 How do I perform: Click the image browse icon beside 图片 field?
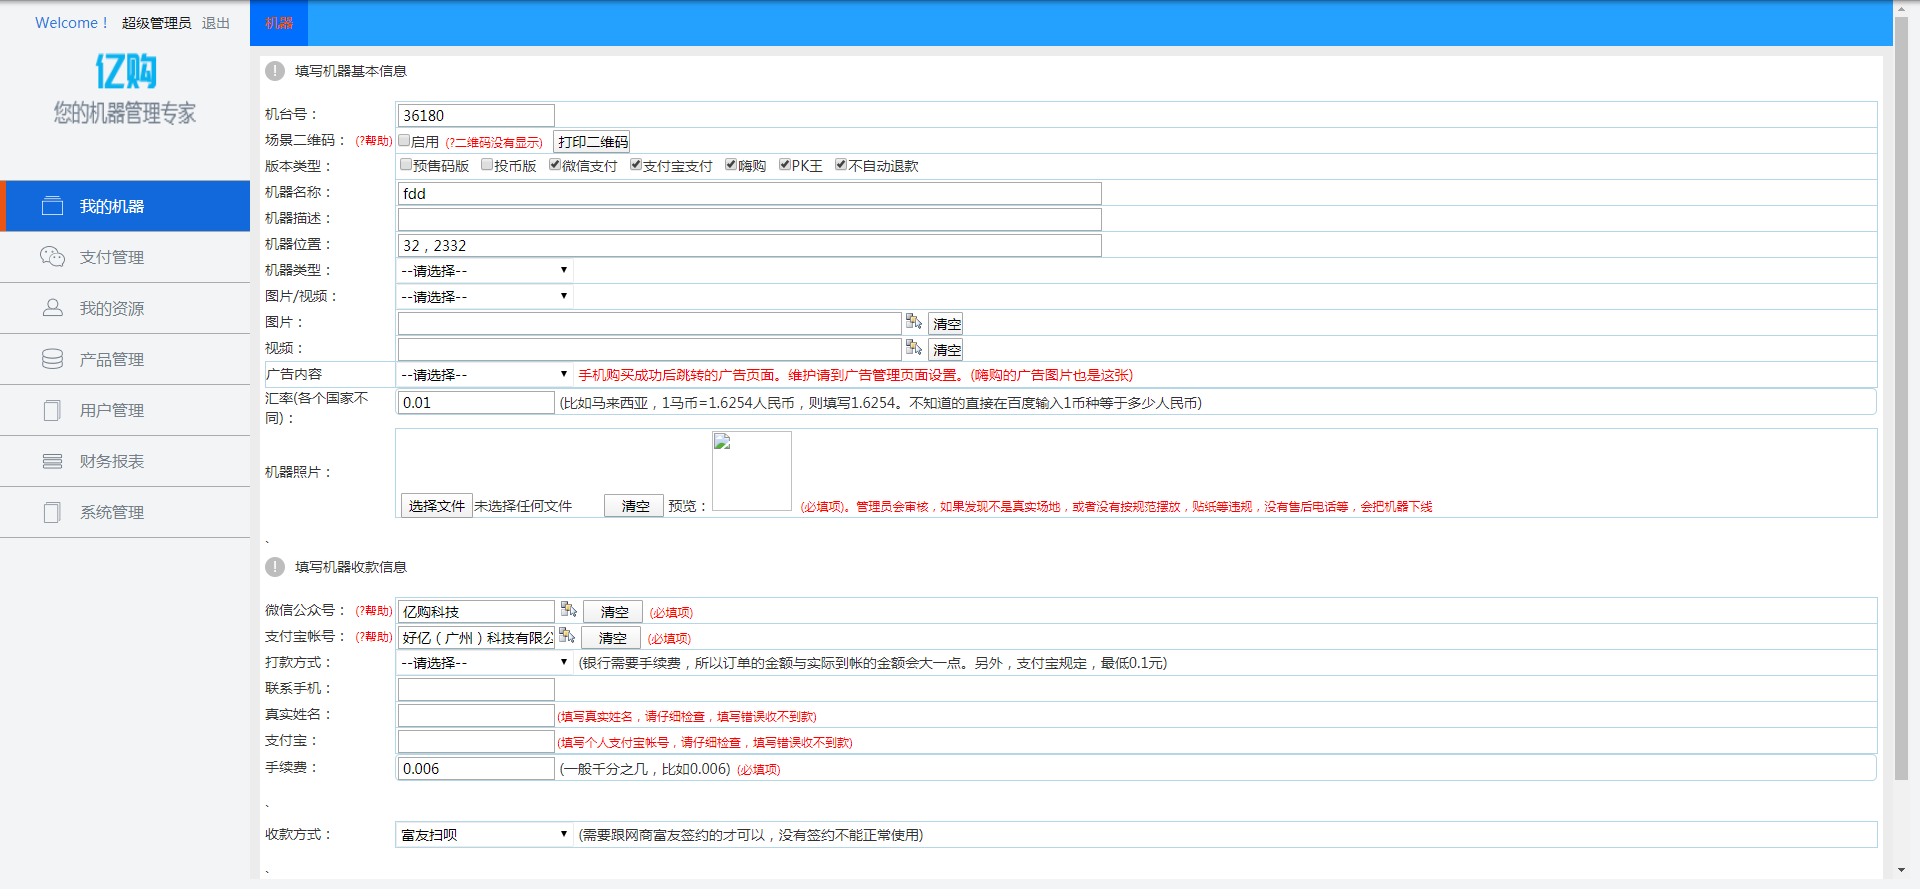tap(913, 322)
